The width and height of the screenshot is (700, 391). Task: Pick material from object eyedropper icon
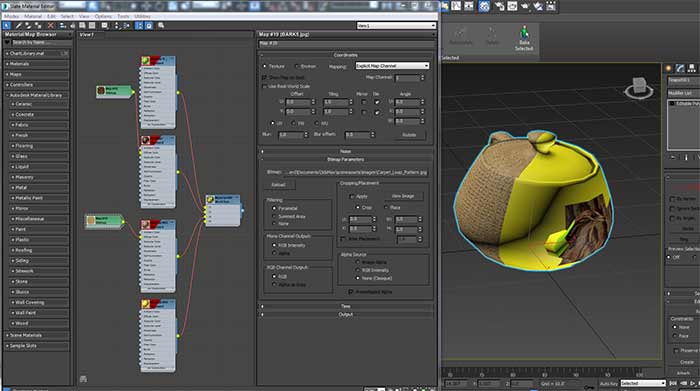(x=19, y=25)
